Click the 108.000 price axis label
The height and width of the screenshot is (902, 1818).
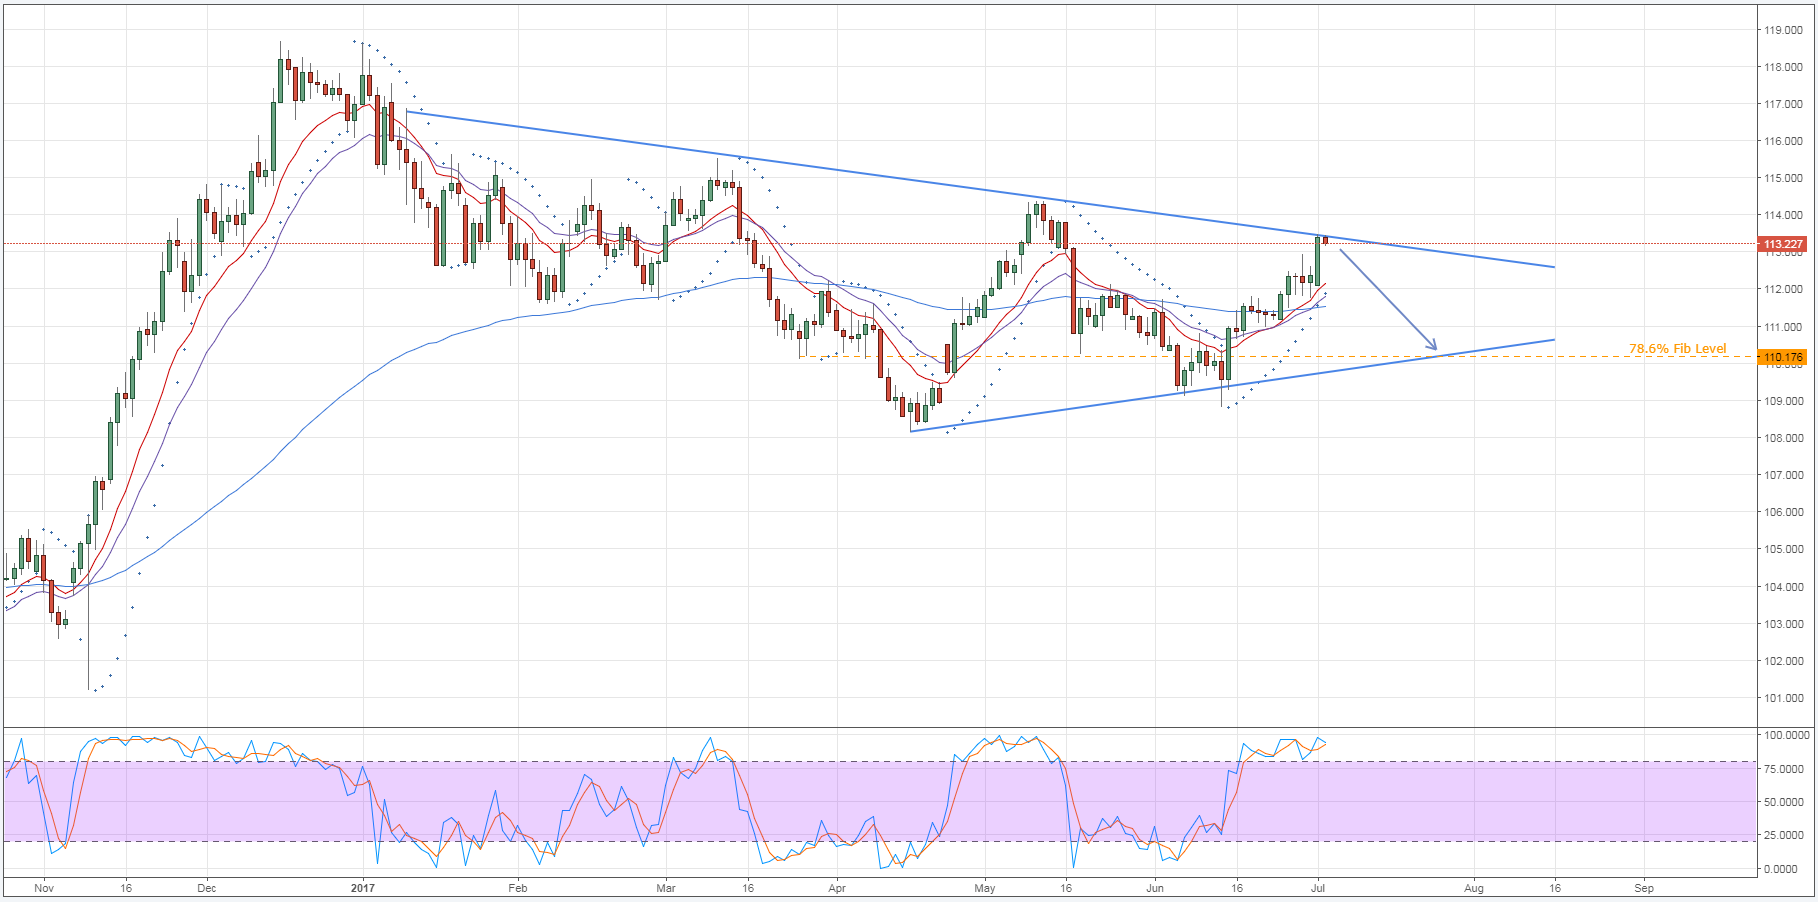pos(1784,438)
